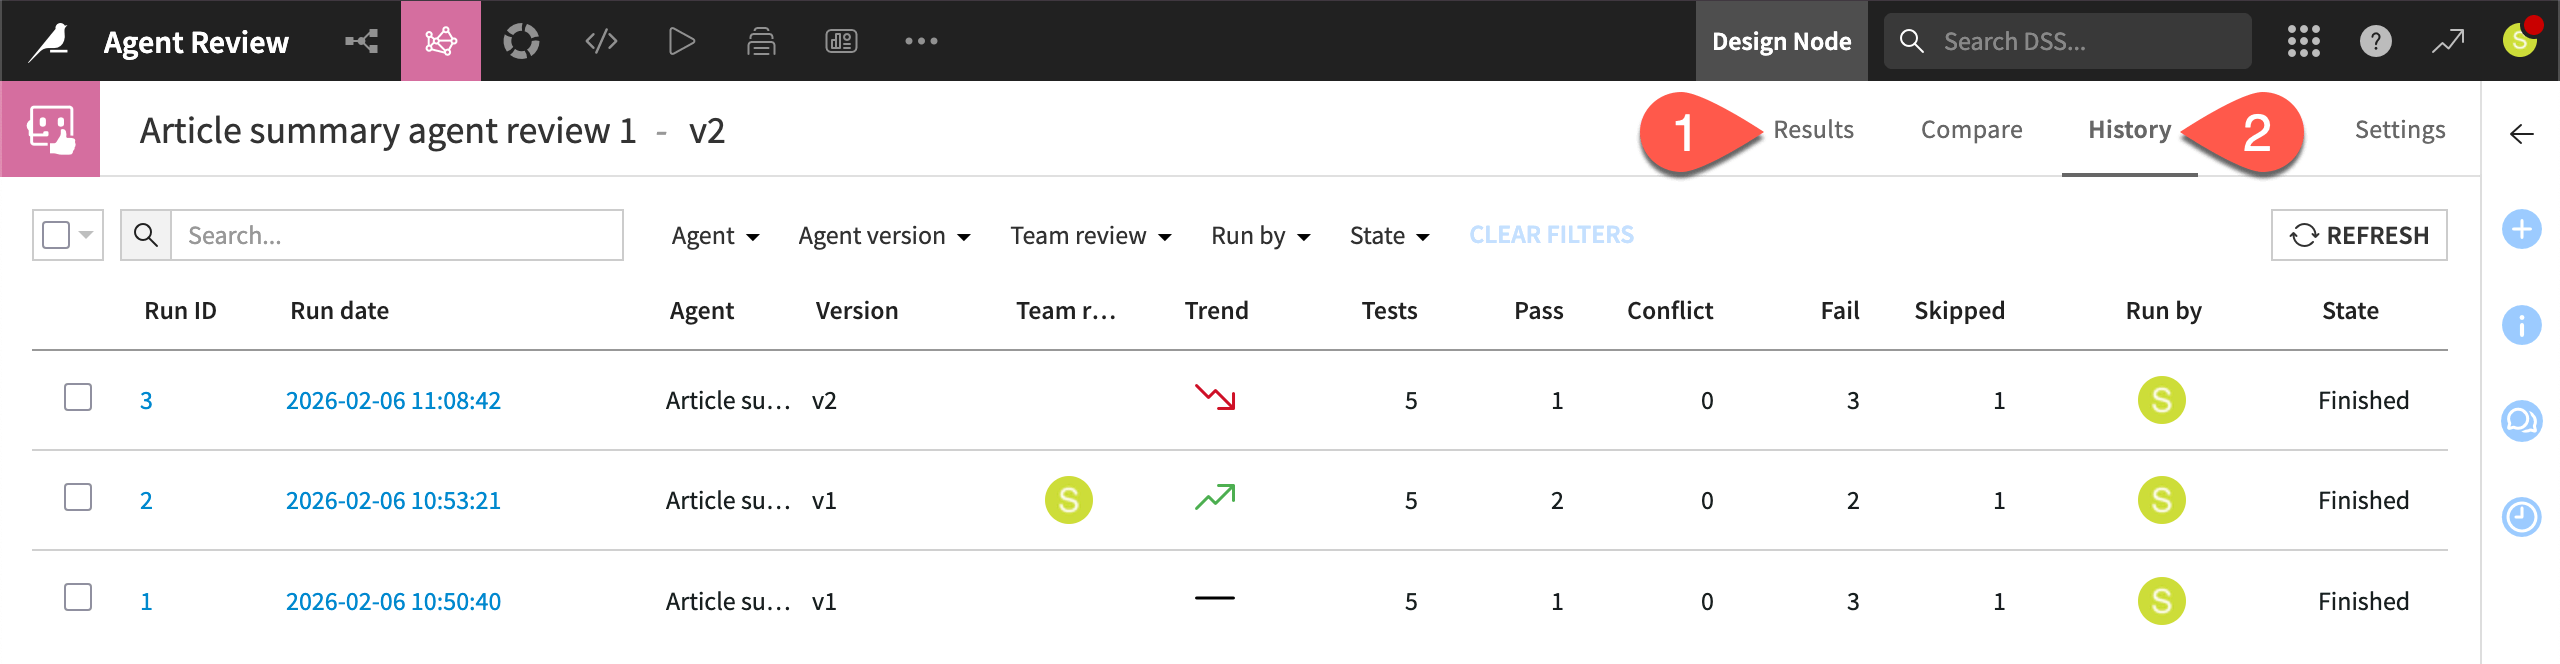Switch to the Compare tab
This screenshot has height=664, width=2560.
(x=1970, y=129)
